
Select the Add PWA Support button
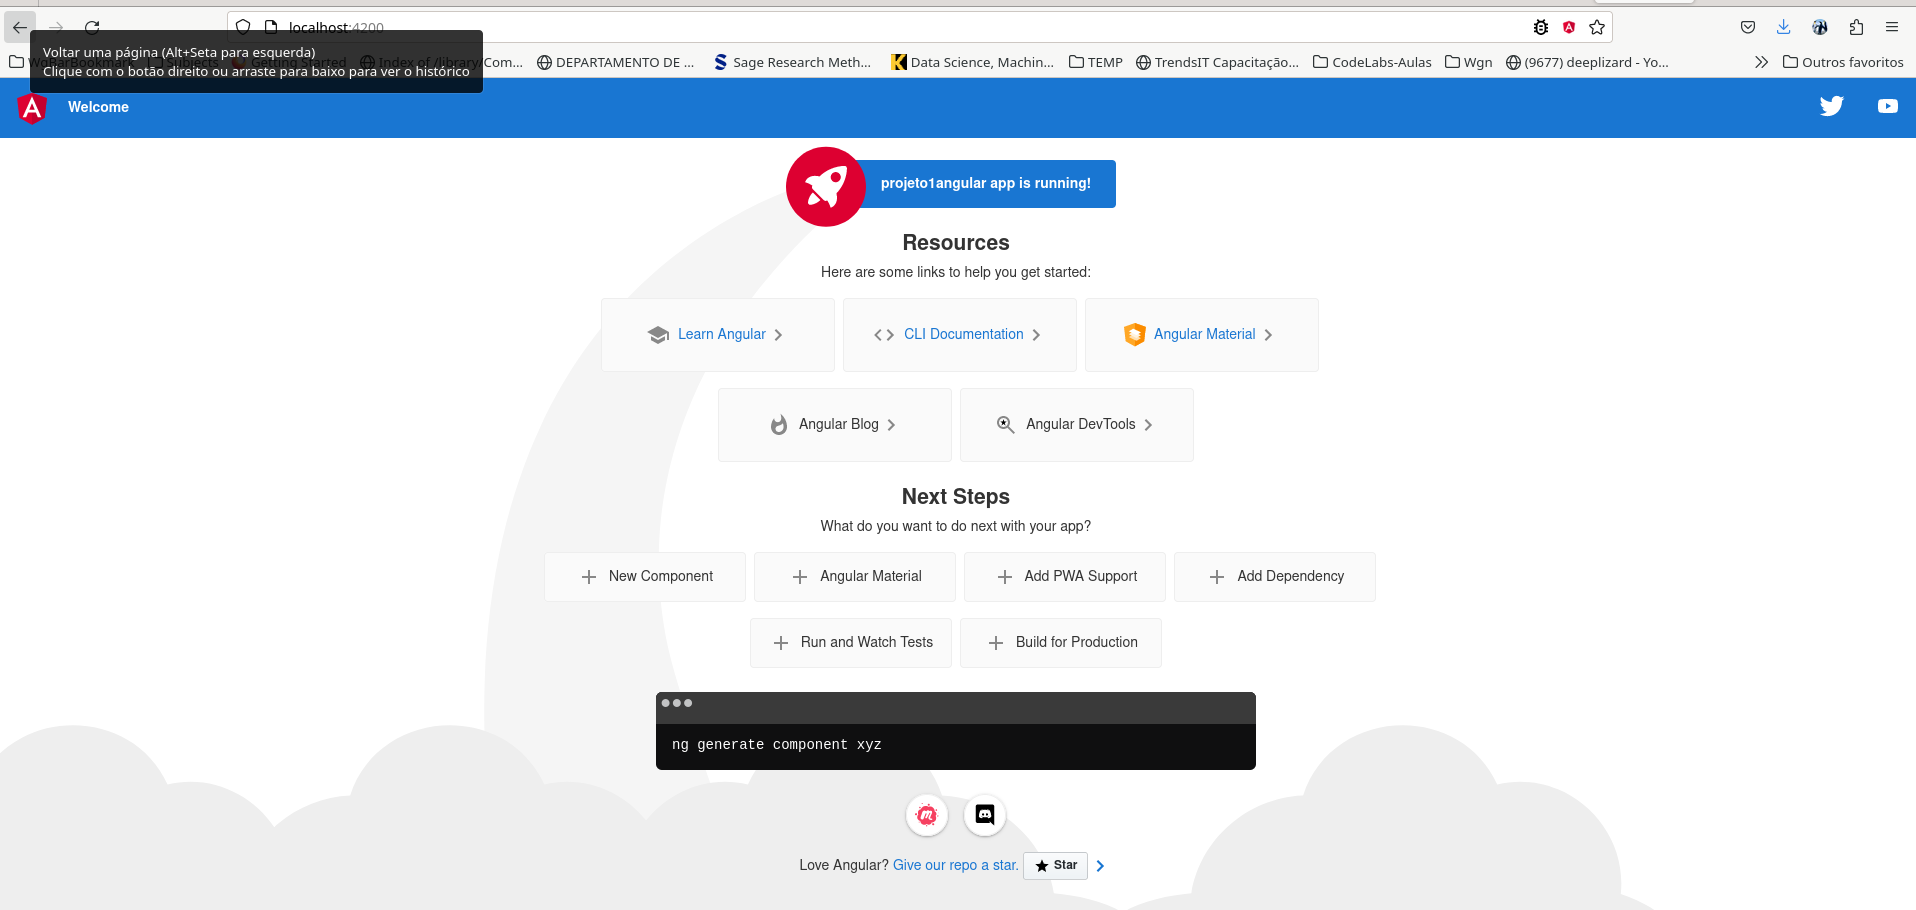coord(1065,577)
